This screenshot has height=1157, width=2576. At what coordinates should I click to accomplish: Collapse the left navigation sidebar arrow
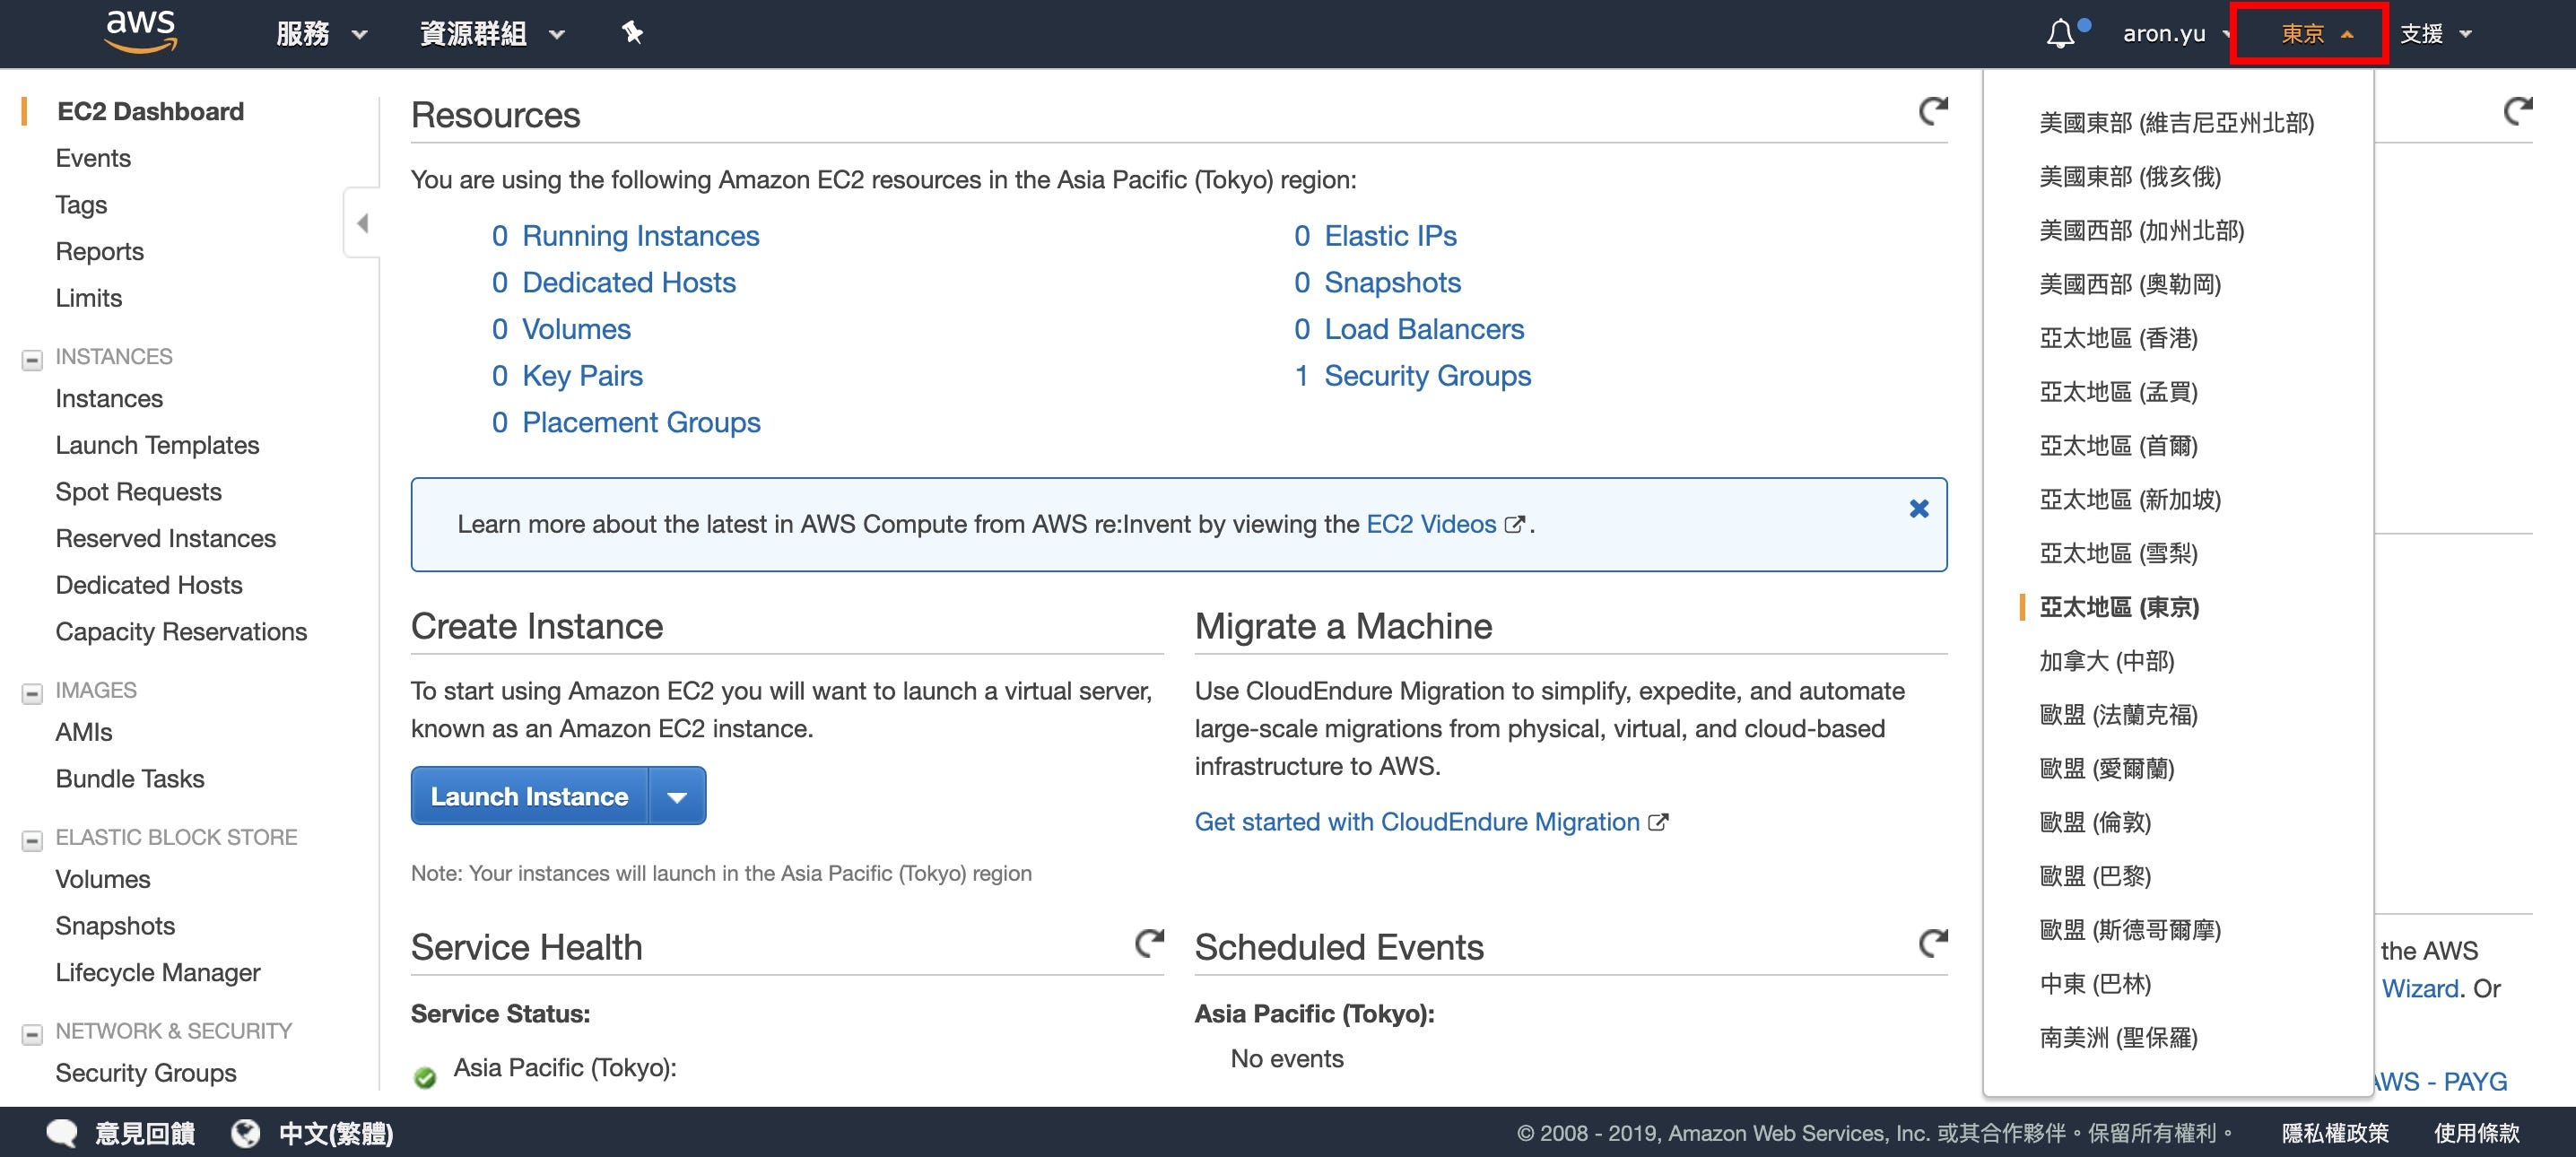362,223
